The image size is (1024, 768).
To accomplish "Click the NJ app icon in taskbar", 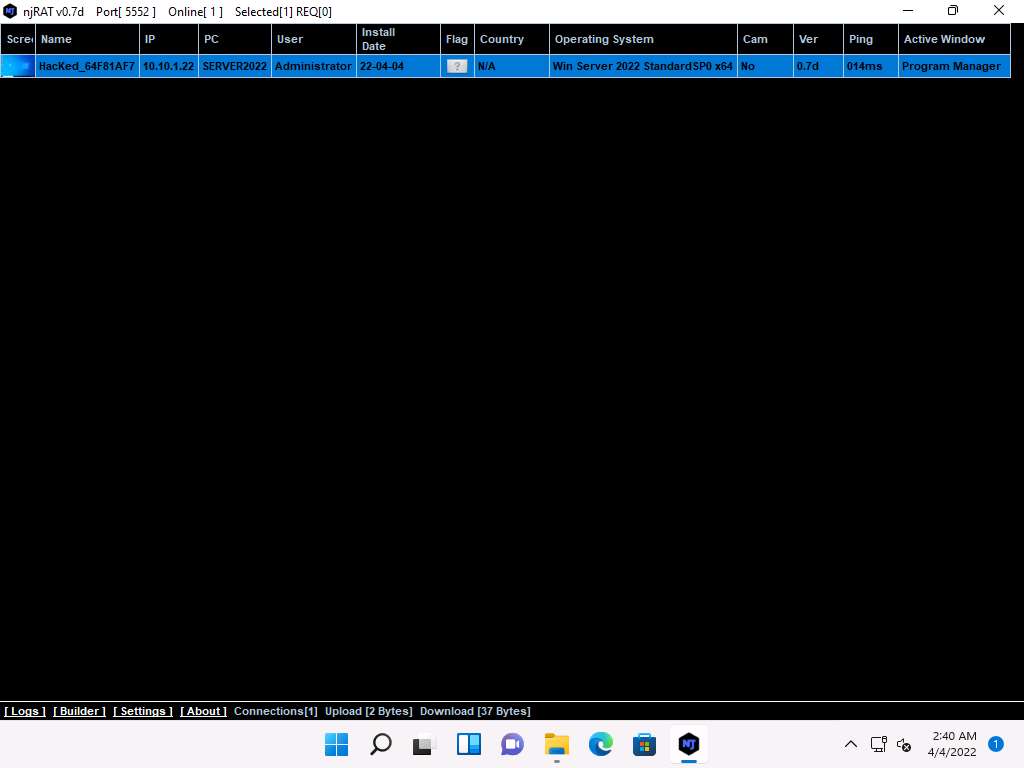I will click(688, 744).
